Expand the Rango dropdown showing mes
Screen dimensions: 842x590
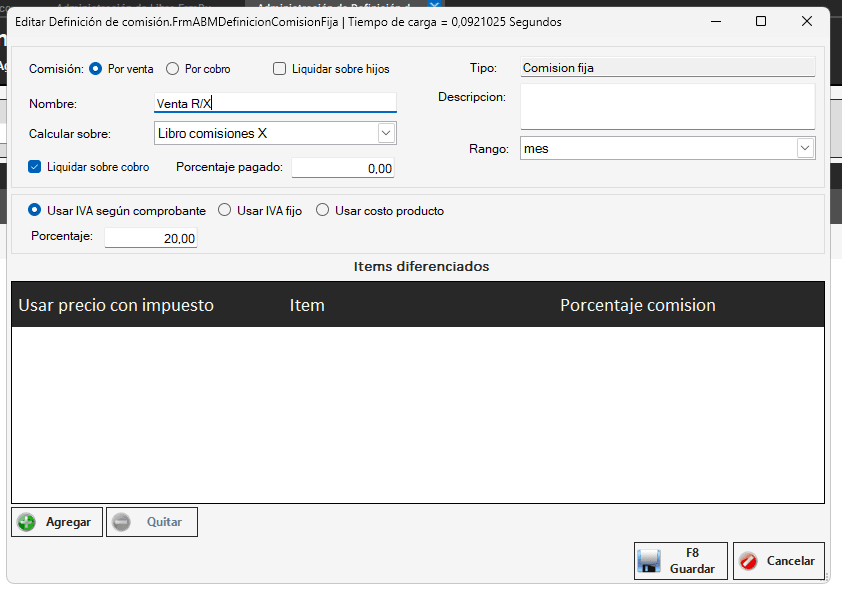tap(804, 148)
